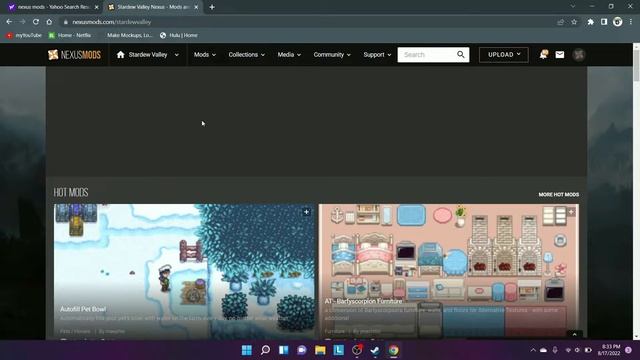Open the Chrome extensions puzzle icon

591,22
